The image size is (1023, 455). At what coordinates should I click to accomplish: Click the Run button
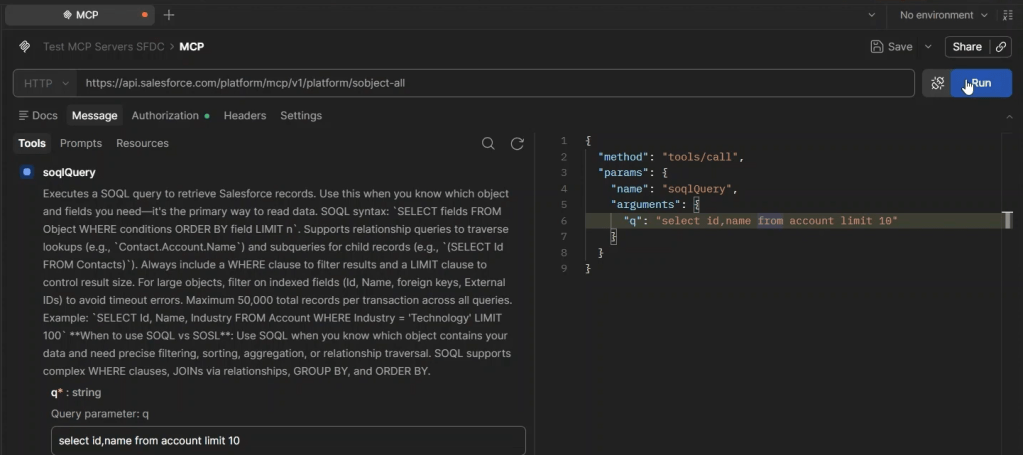click(x=981, y=83)
